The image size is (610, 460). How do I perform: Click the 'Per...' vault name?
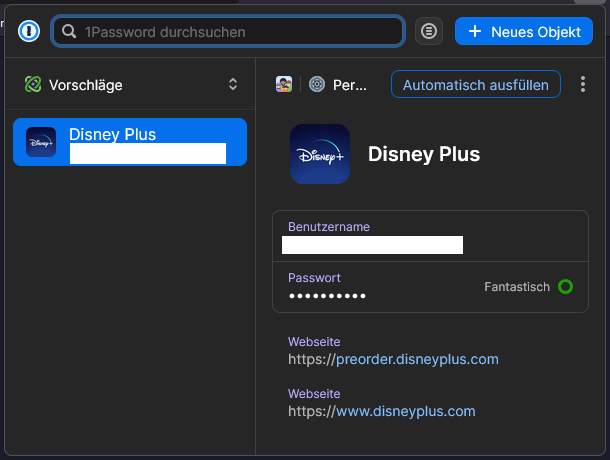[x=349, y=85]
